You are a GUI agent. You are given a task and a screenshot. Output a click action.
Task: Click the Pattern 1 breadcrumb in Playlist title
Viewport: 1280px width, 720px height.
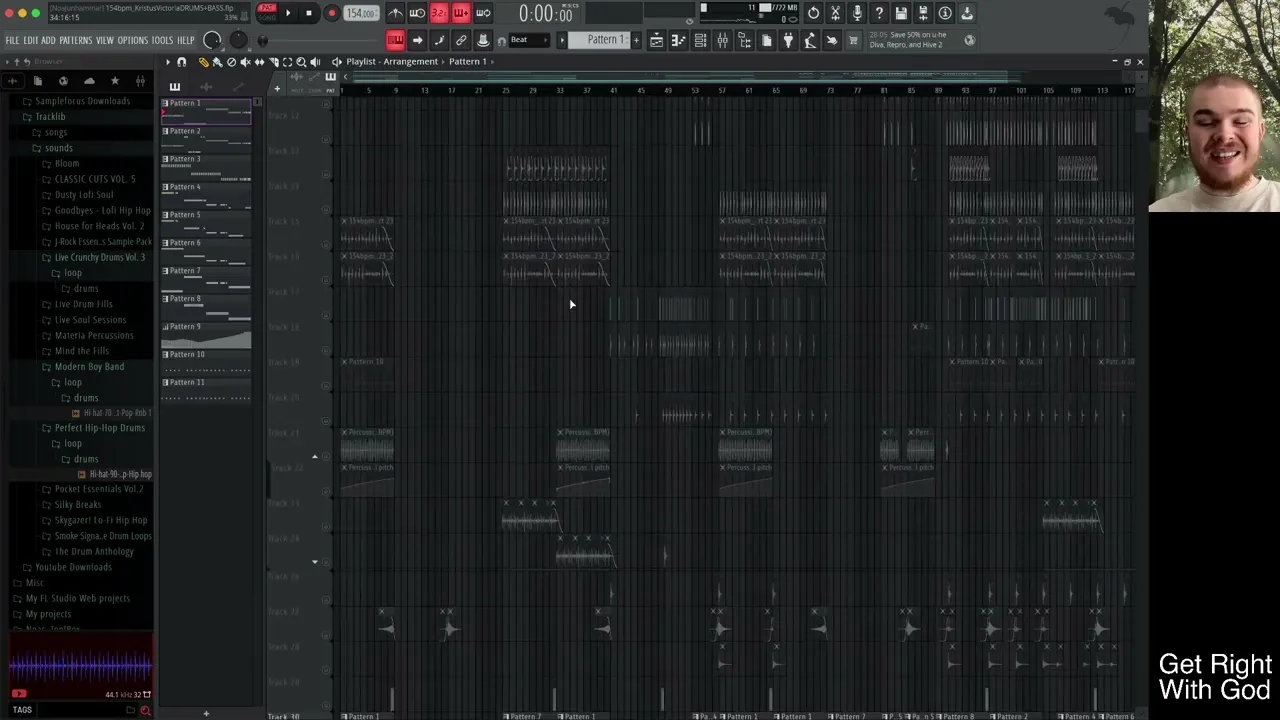[x=467, y=62]
